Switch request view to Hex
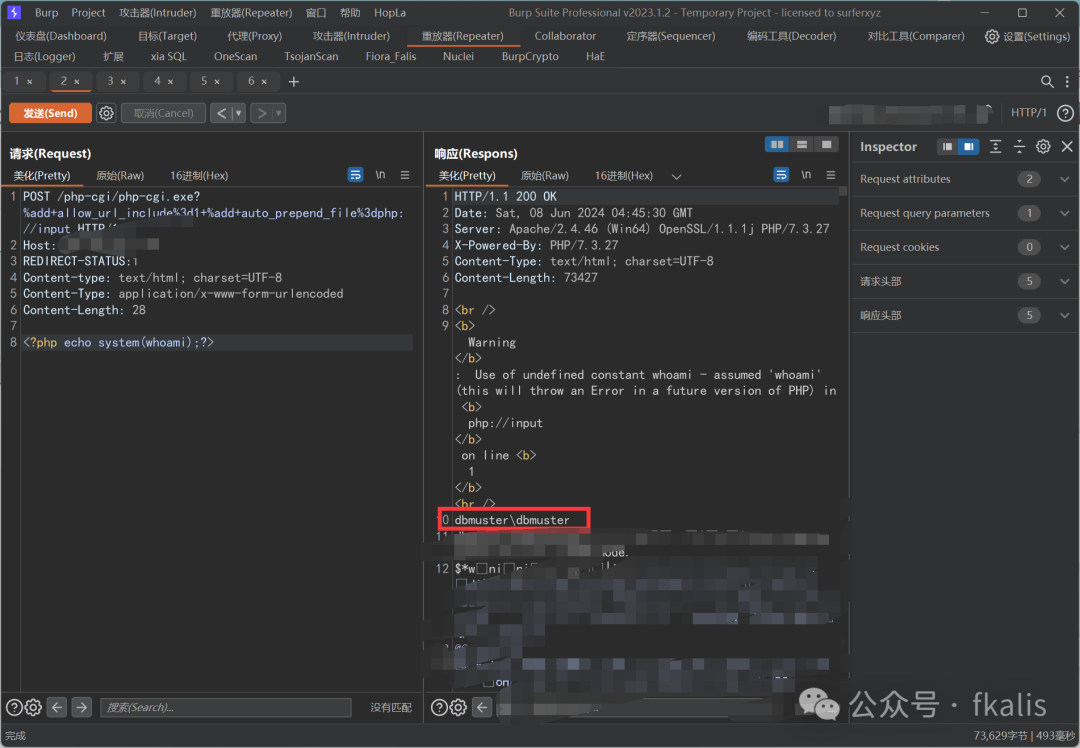The image size is (1080, 748). tap(199, 176)
